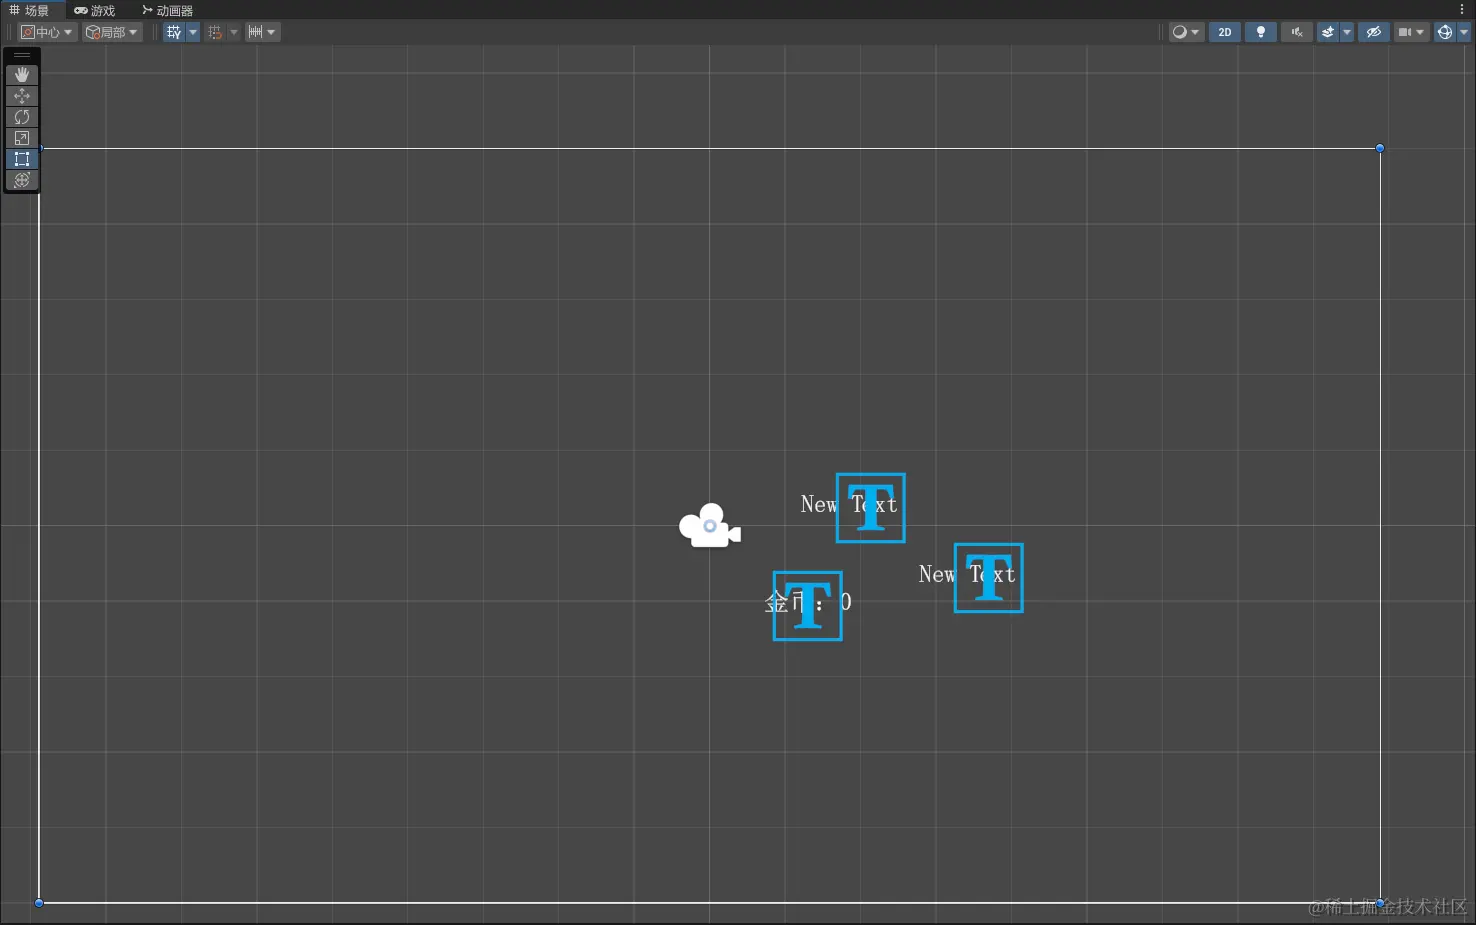The width and height of the screenshot is (1476, 925).
Task: Open the increment snapping dropdown
Action: coord(262,32)
